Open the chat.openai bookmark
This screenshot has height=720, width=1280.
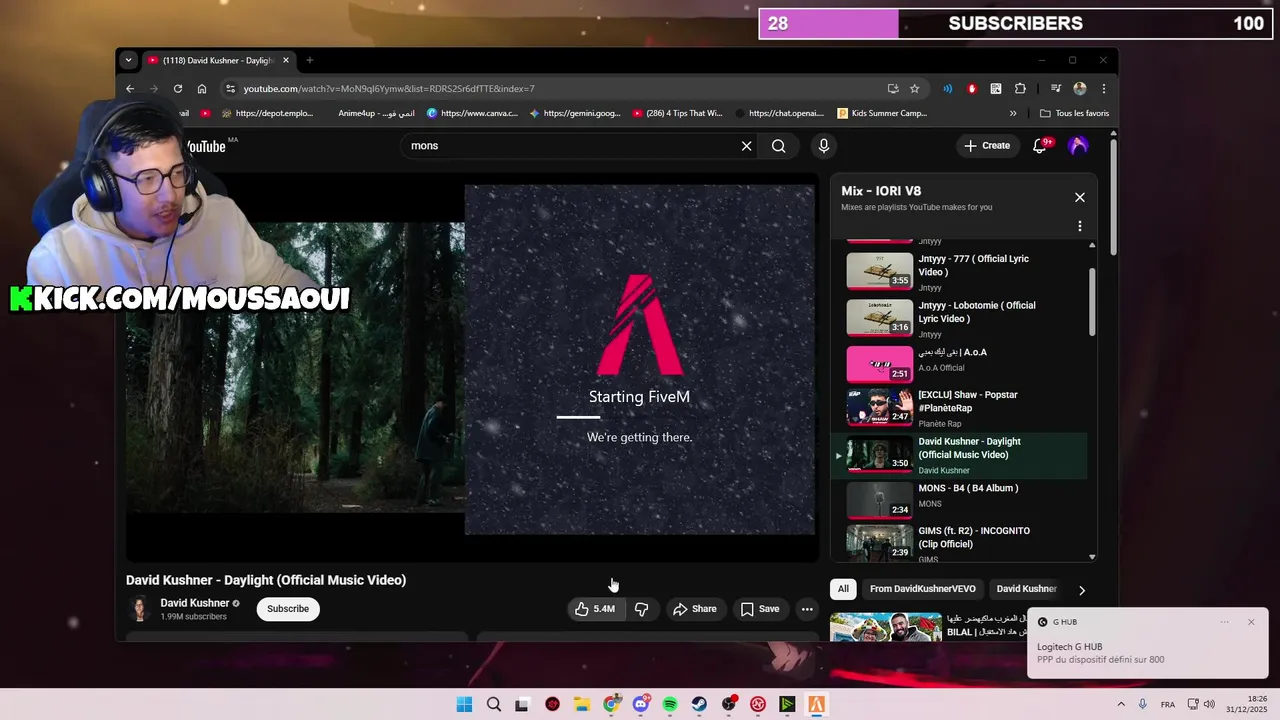(779, 113)
